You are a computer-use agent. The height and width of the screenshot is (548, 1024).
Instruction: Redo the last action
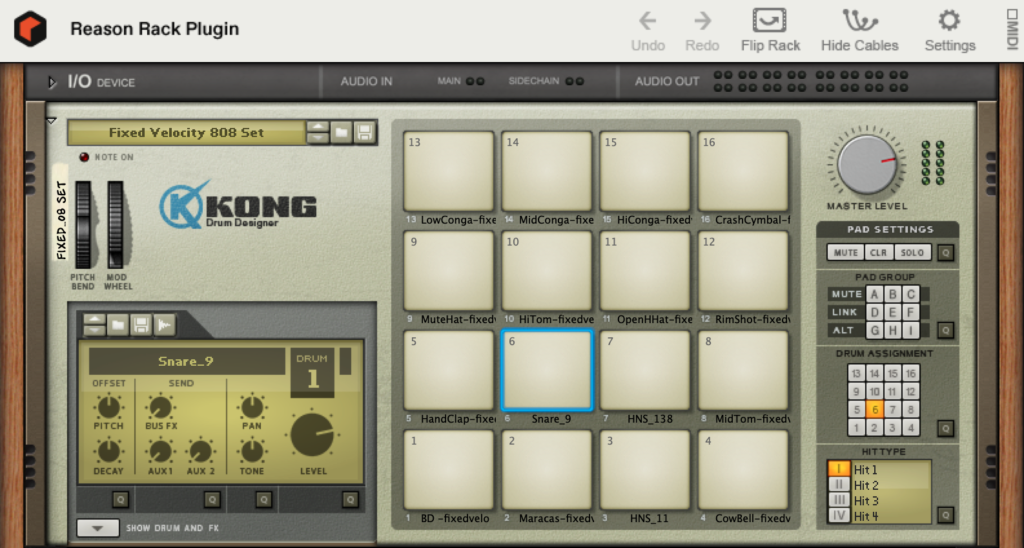[x=702, y=31]
